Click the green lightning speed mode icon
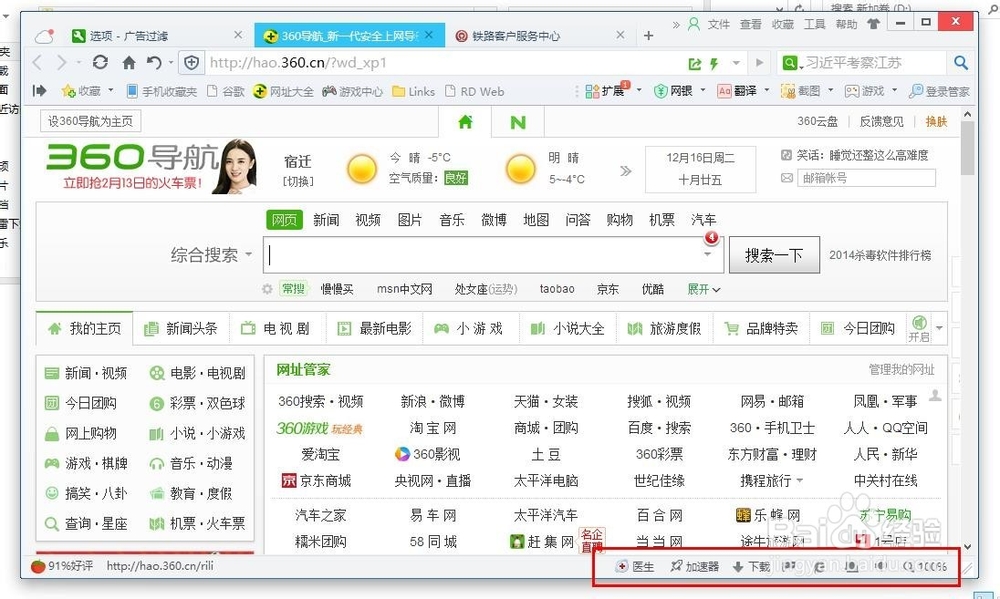 click(714, 63)
